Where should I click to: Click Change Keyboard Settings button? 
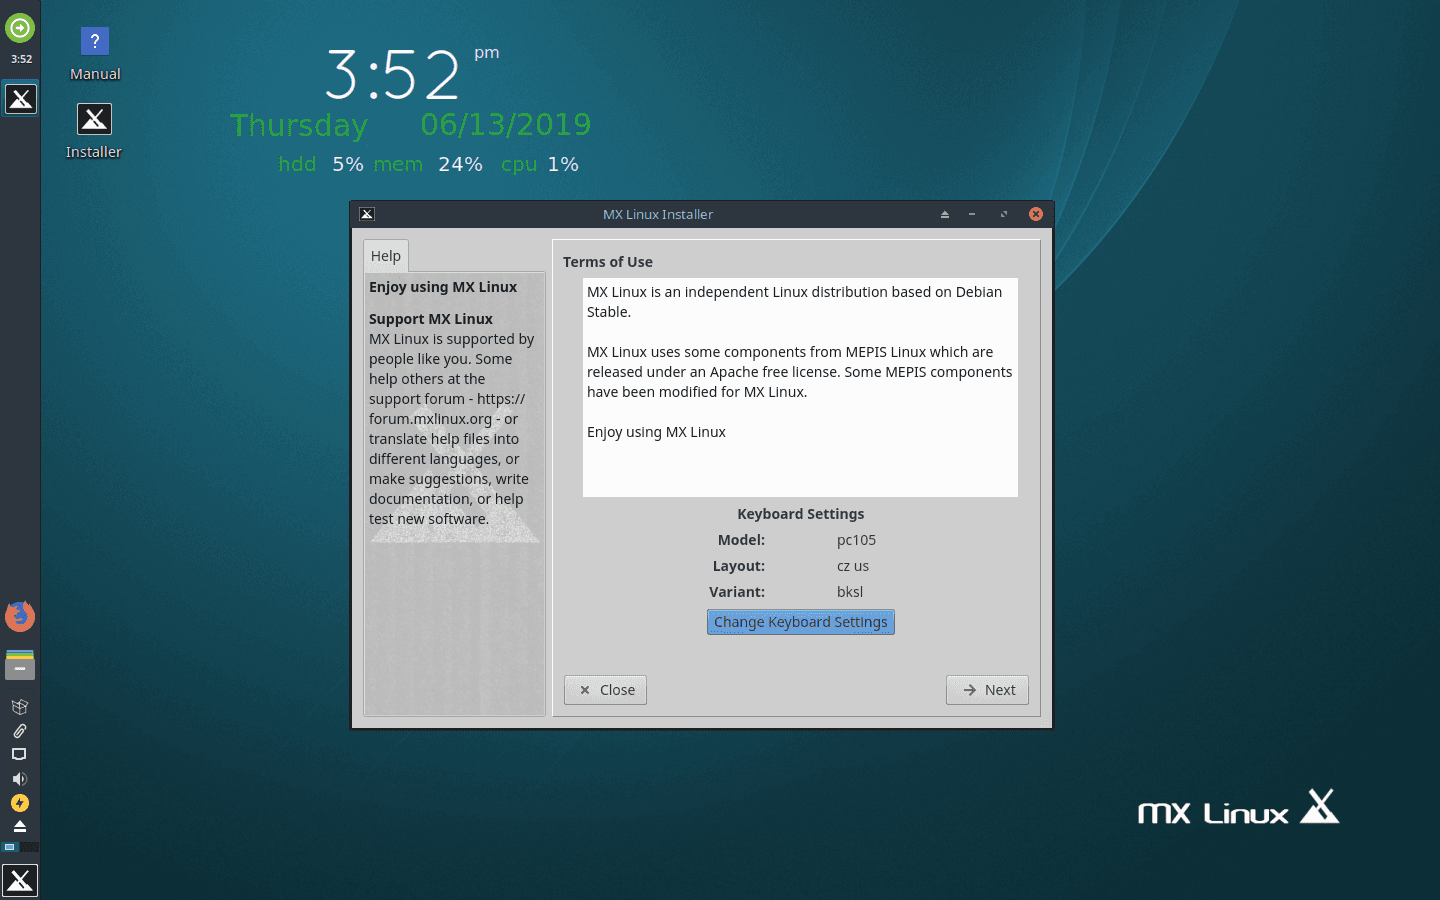[801, 622]
